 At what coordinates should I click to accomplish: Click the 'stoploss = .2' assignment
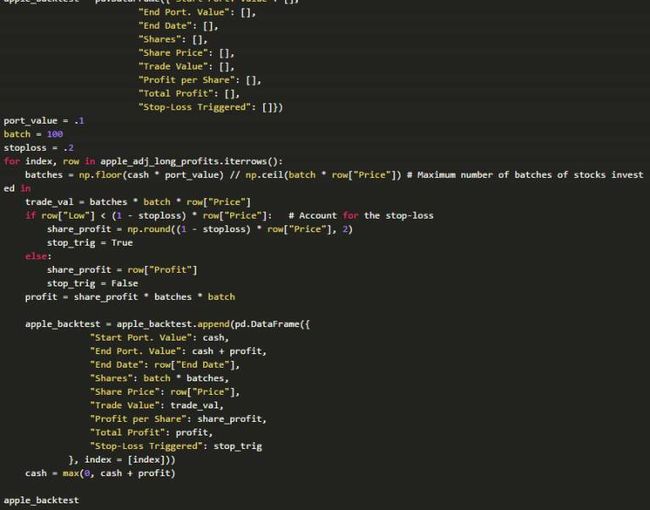point(39,148)
